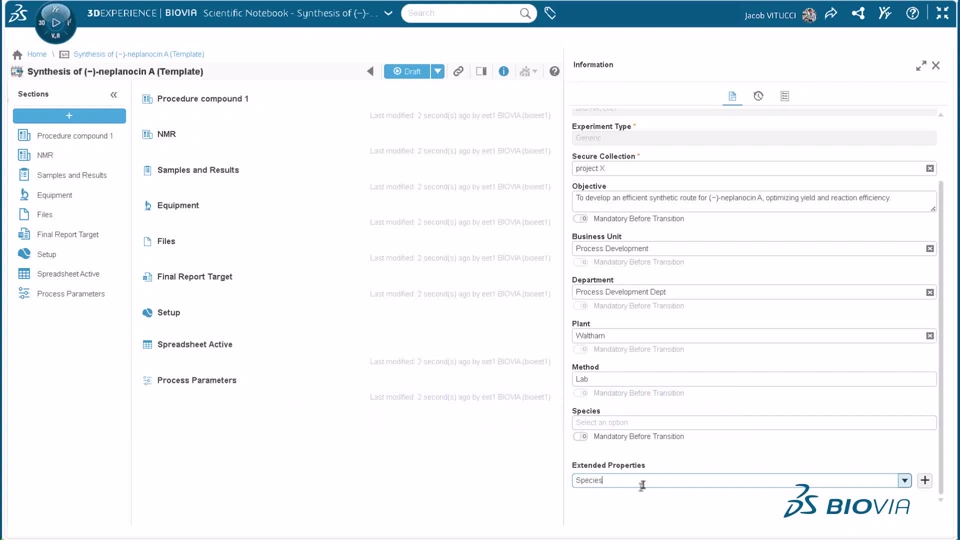Viewport: 960px width, 540px height.
Task: Clear the Secure Collection value project X
Action: 930,168
